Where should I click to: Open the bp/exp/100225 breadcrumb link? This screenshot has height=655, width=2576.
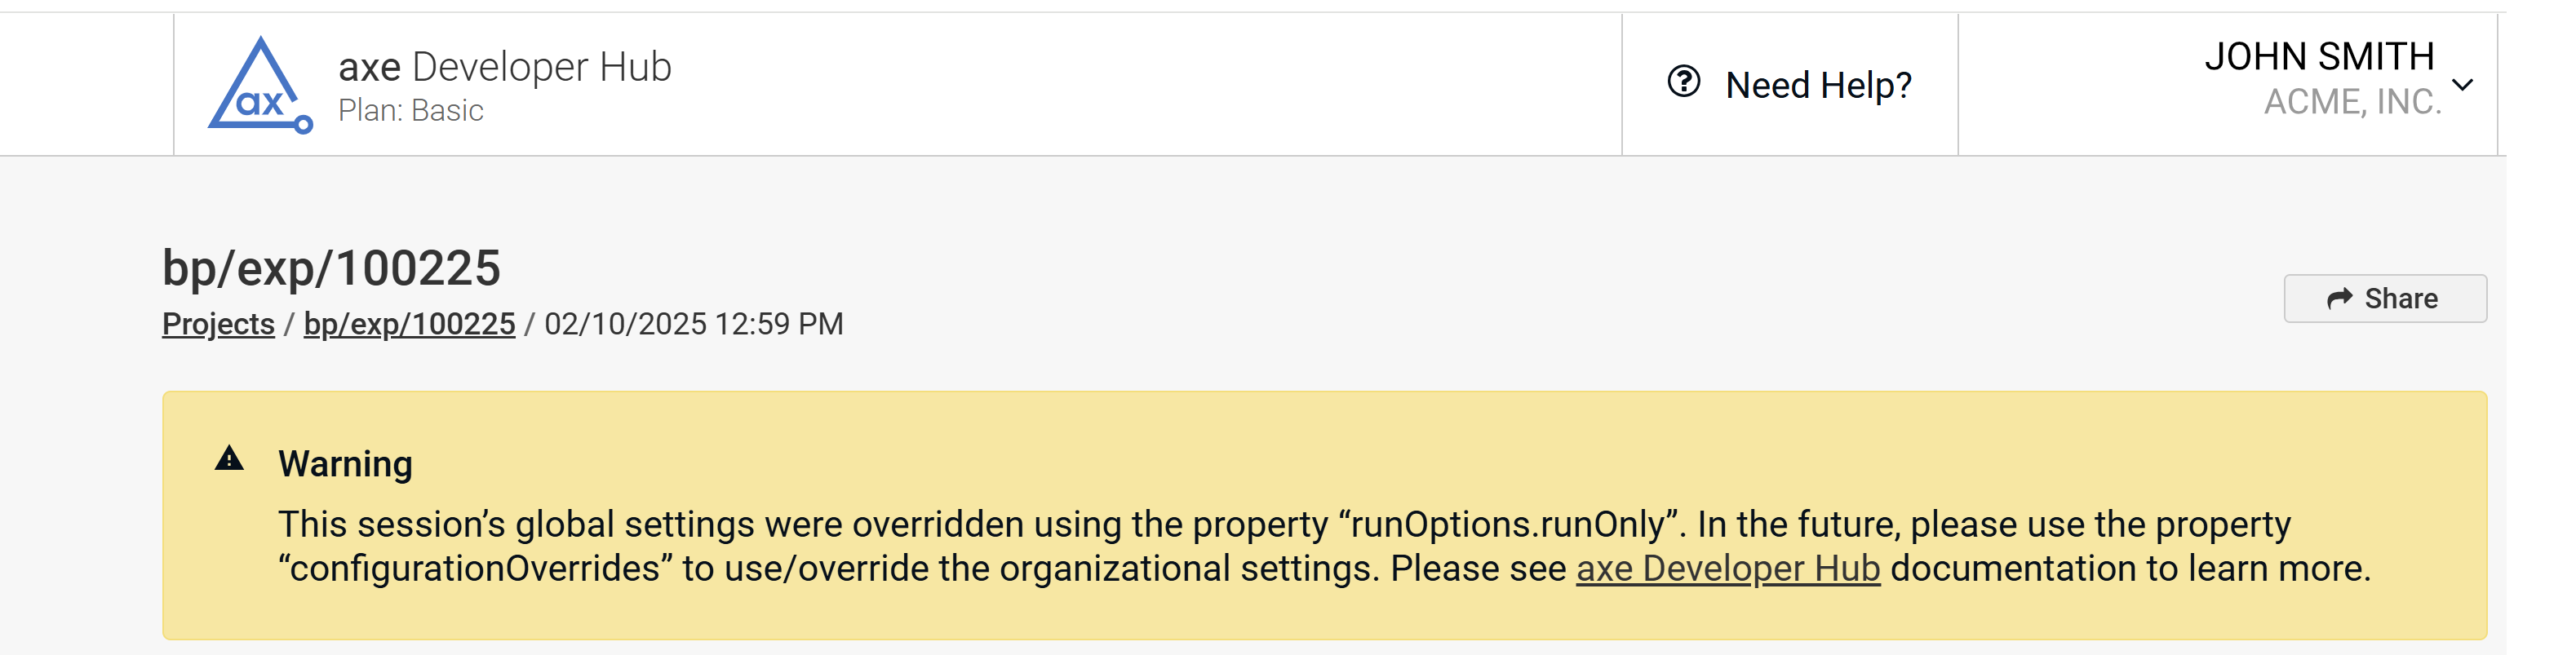pos(409,324)
